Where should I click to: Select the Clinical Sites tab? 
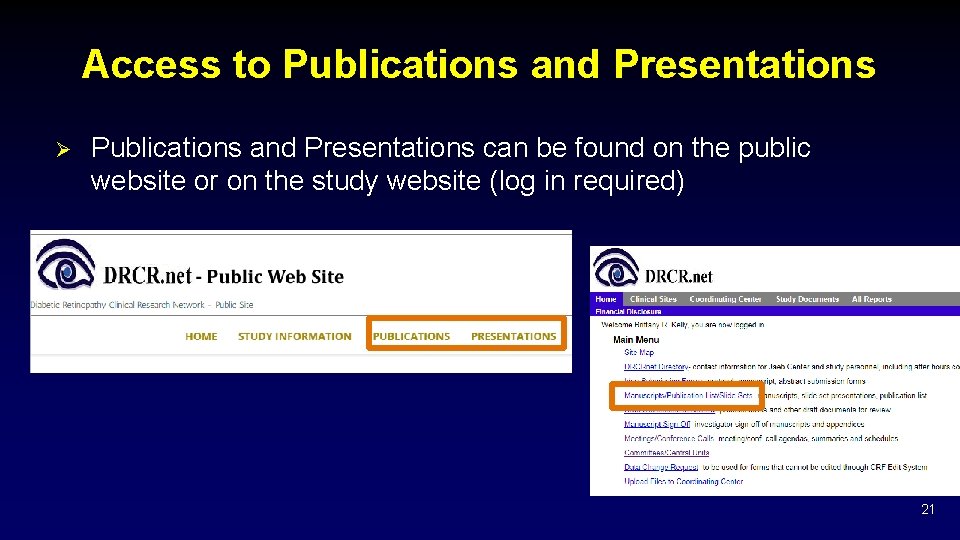pyautogui.click(x=653, y=299)
